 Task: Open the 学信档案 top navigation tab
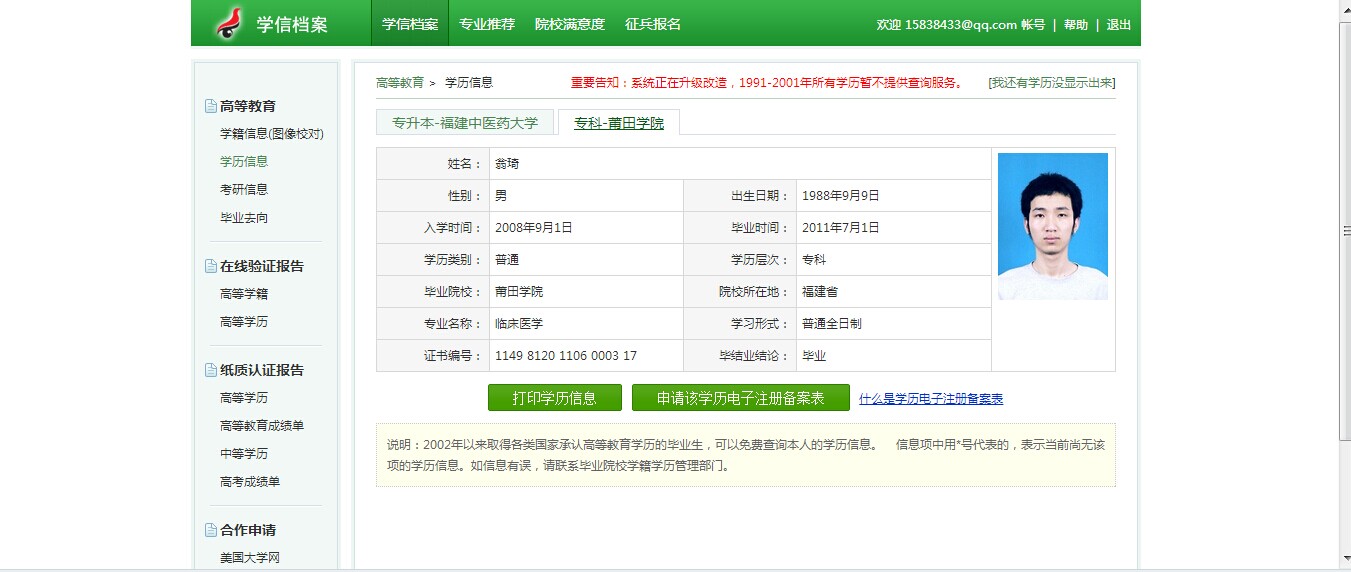410,24
